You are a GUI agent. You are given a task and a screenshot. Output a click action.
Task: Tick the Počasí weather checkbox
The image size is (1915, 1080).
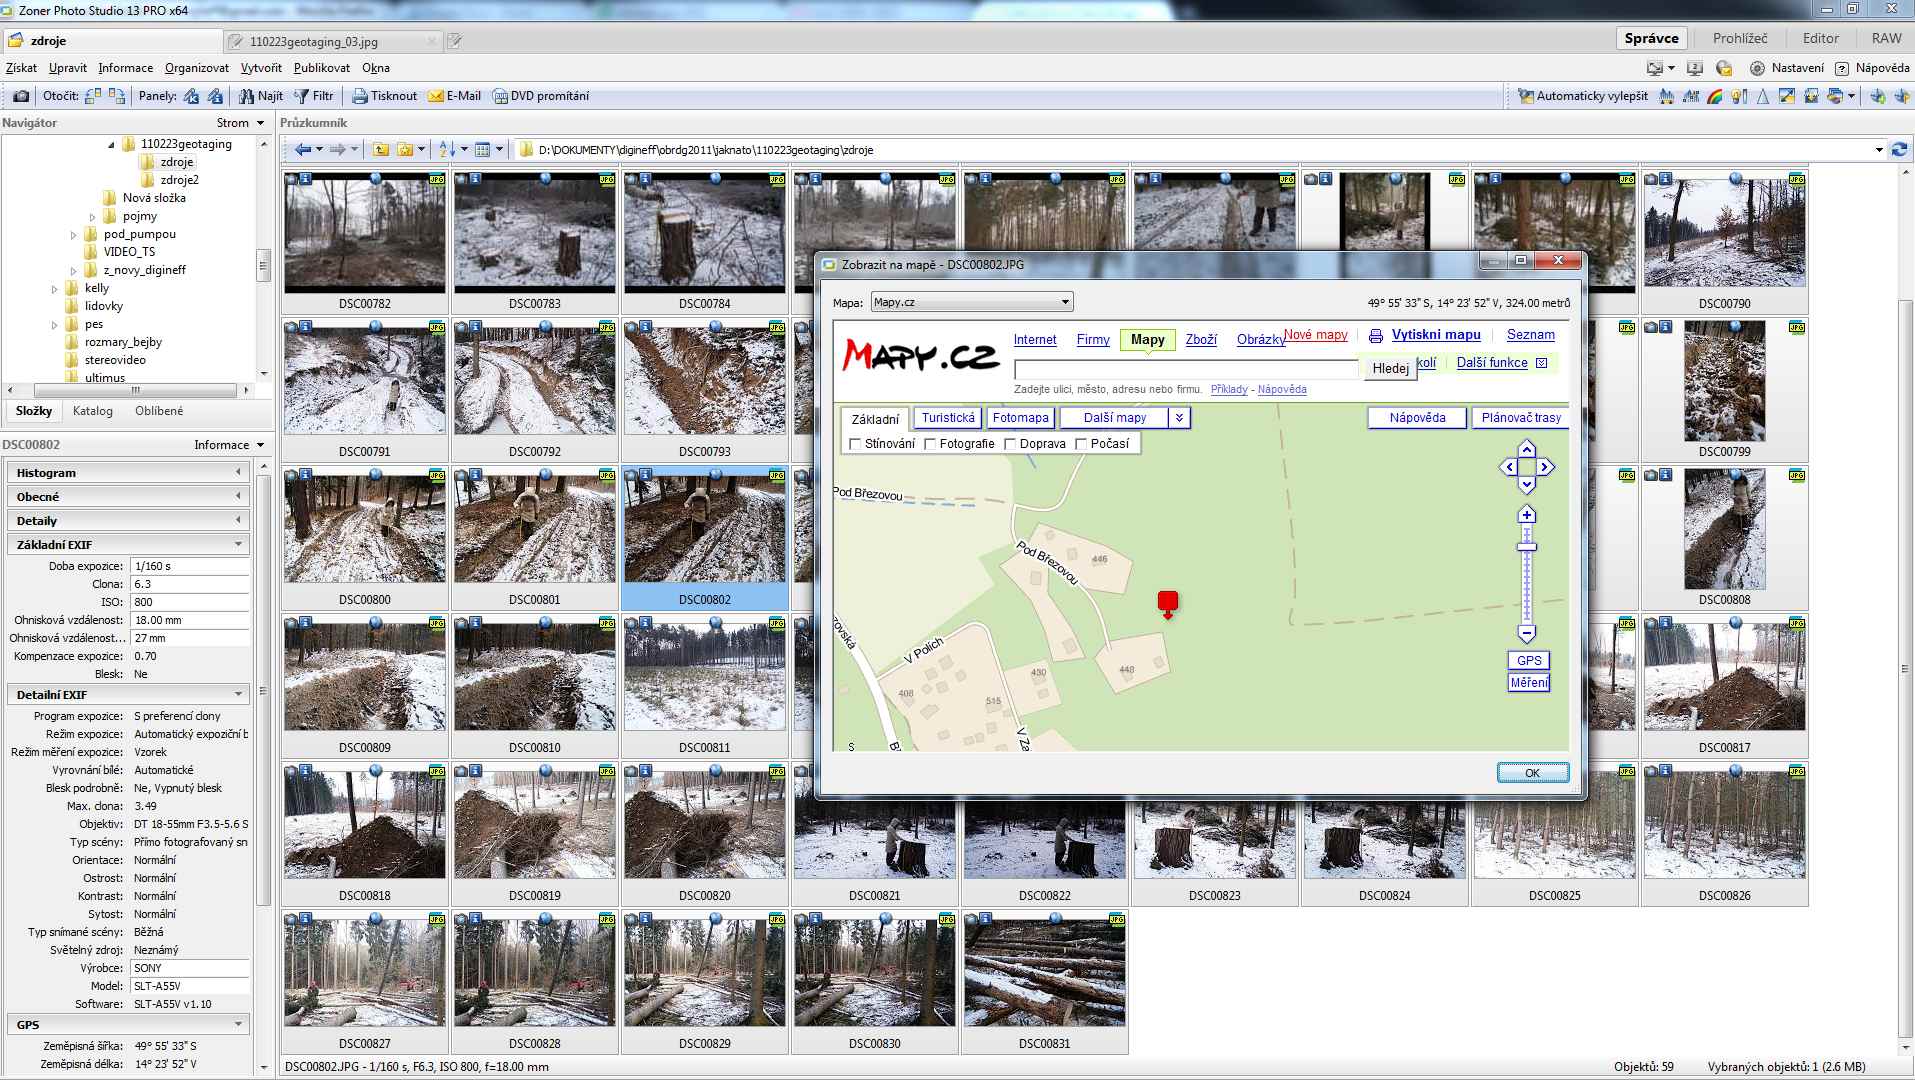point(1081,444)
